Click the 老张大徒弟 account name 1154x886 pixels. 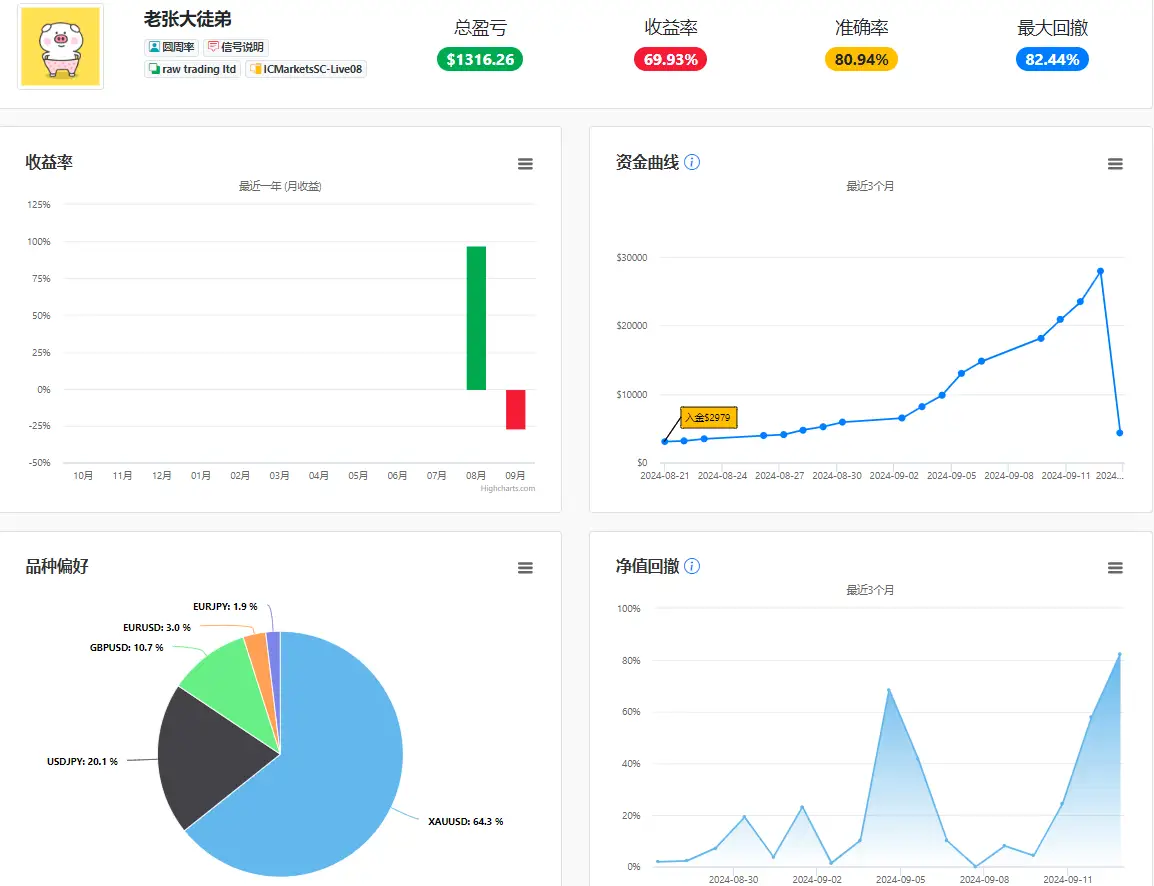click(x=188, y=19)
